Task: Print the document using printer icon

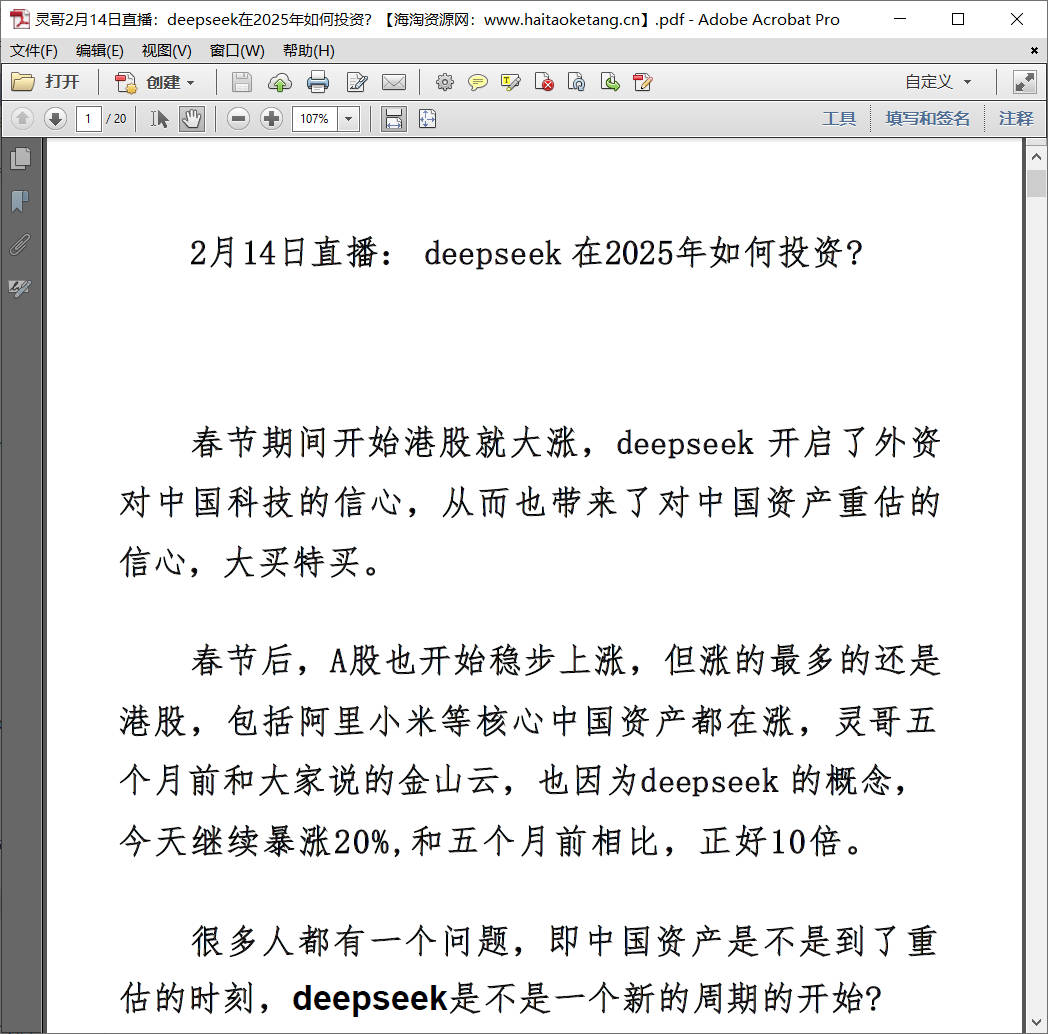Action: [317, 82]
